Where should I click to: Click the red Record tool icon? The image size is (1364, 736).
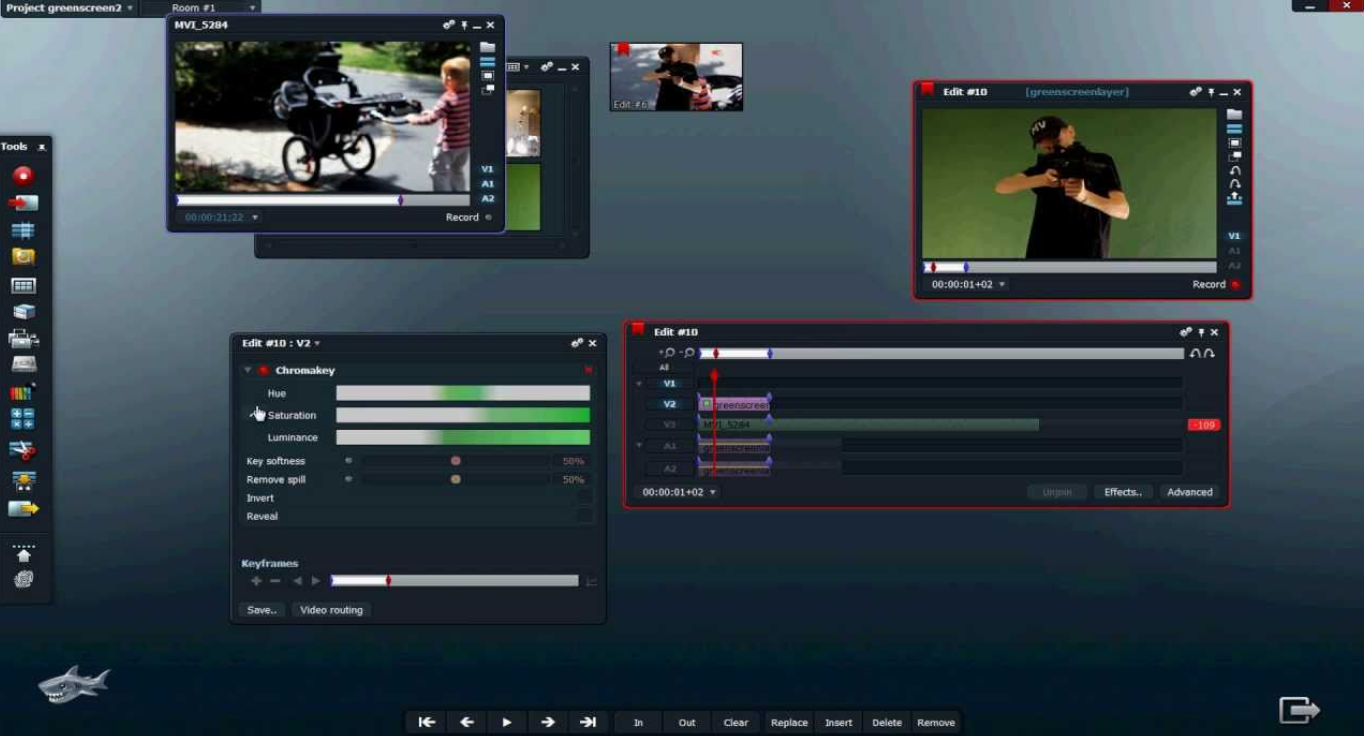[x=23, y=176]
